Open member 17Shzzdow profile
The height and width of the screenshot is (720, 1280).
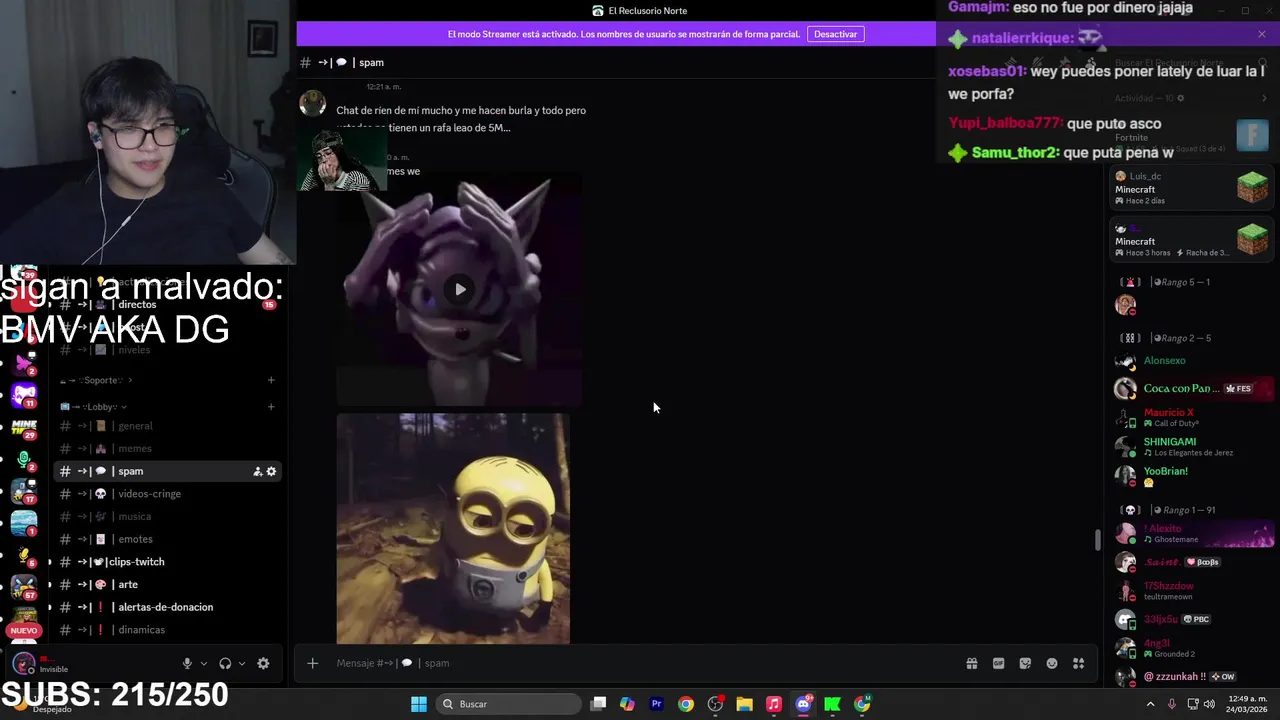(x=1190, y=591)
